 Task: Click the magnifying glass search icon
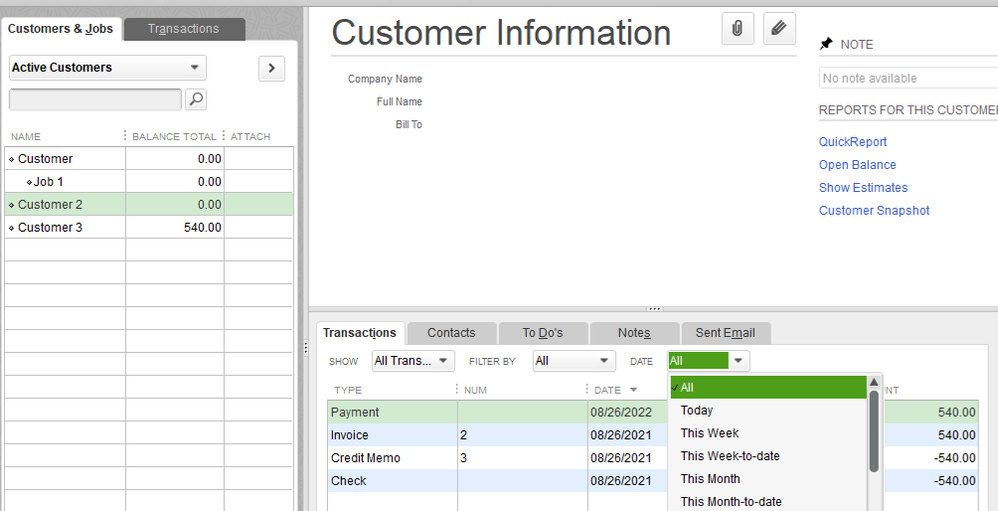(196, 99)
